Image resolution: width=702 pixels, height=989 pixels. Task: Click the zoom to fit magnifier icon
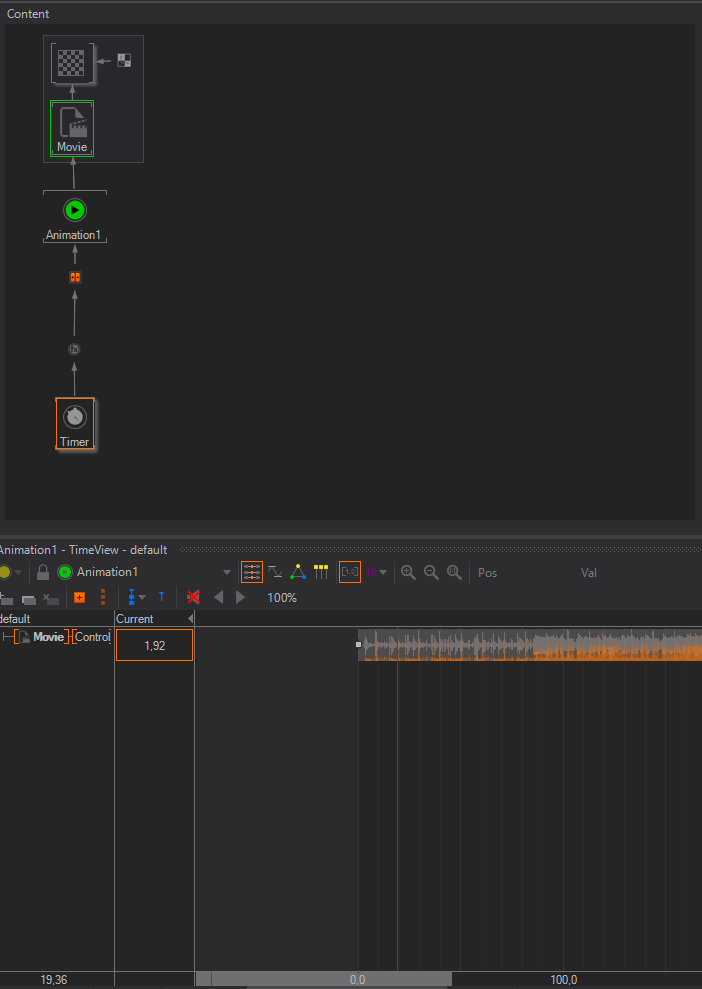coord(454,572)
